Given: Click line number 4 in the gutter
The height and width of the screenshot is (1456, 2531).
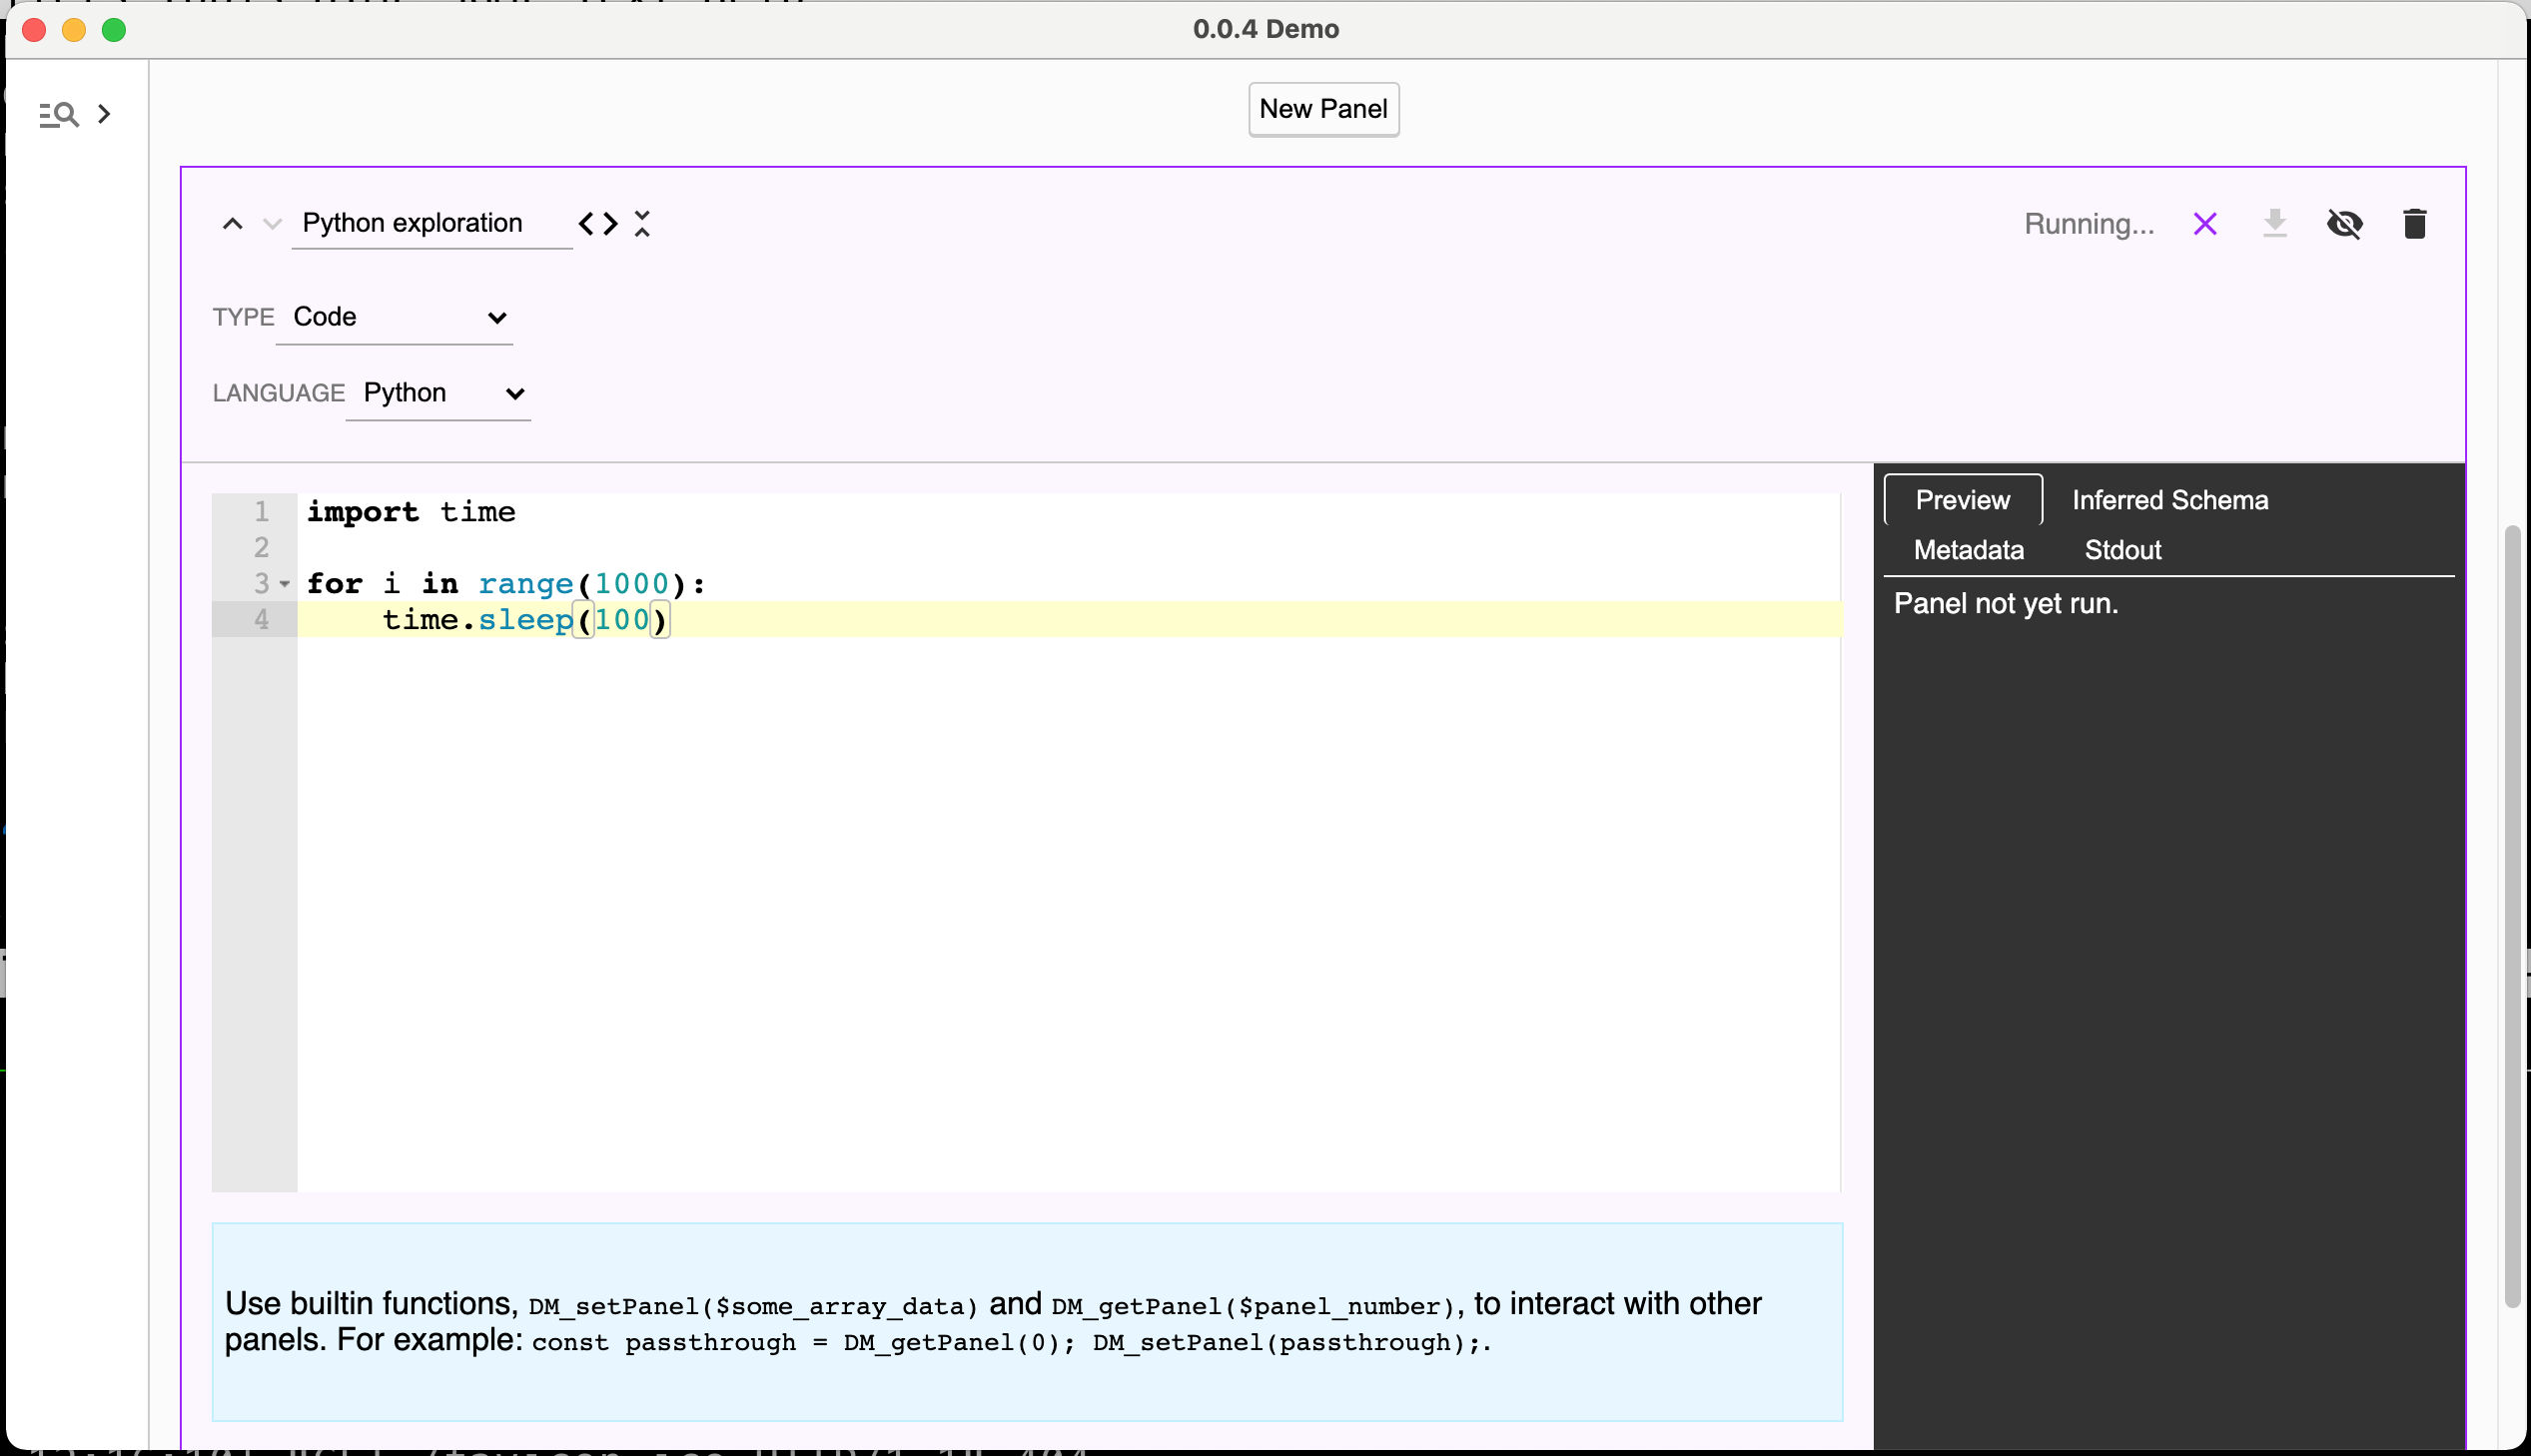Looking at the screenshot, I should [x=261, y=620].
